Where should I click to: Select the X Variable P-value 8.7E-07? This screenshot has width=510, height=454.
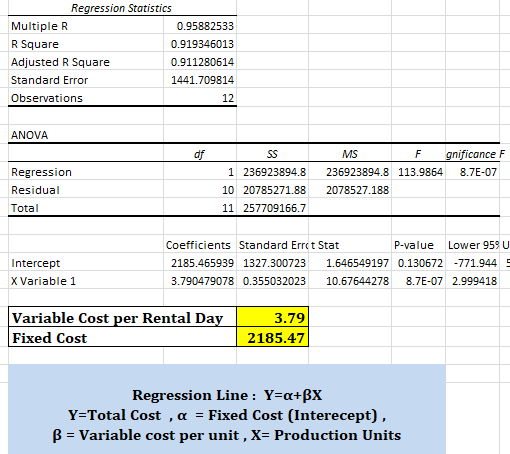click(x=418, y=281)
